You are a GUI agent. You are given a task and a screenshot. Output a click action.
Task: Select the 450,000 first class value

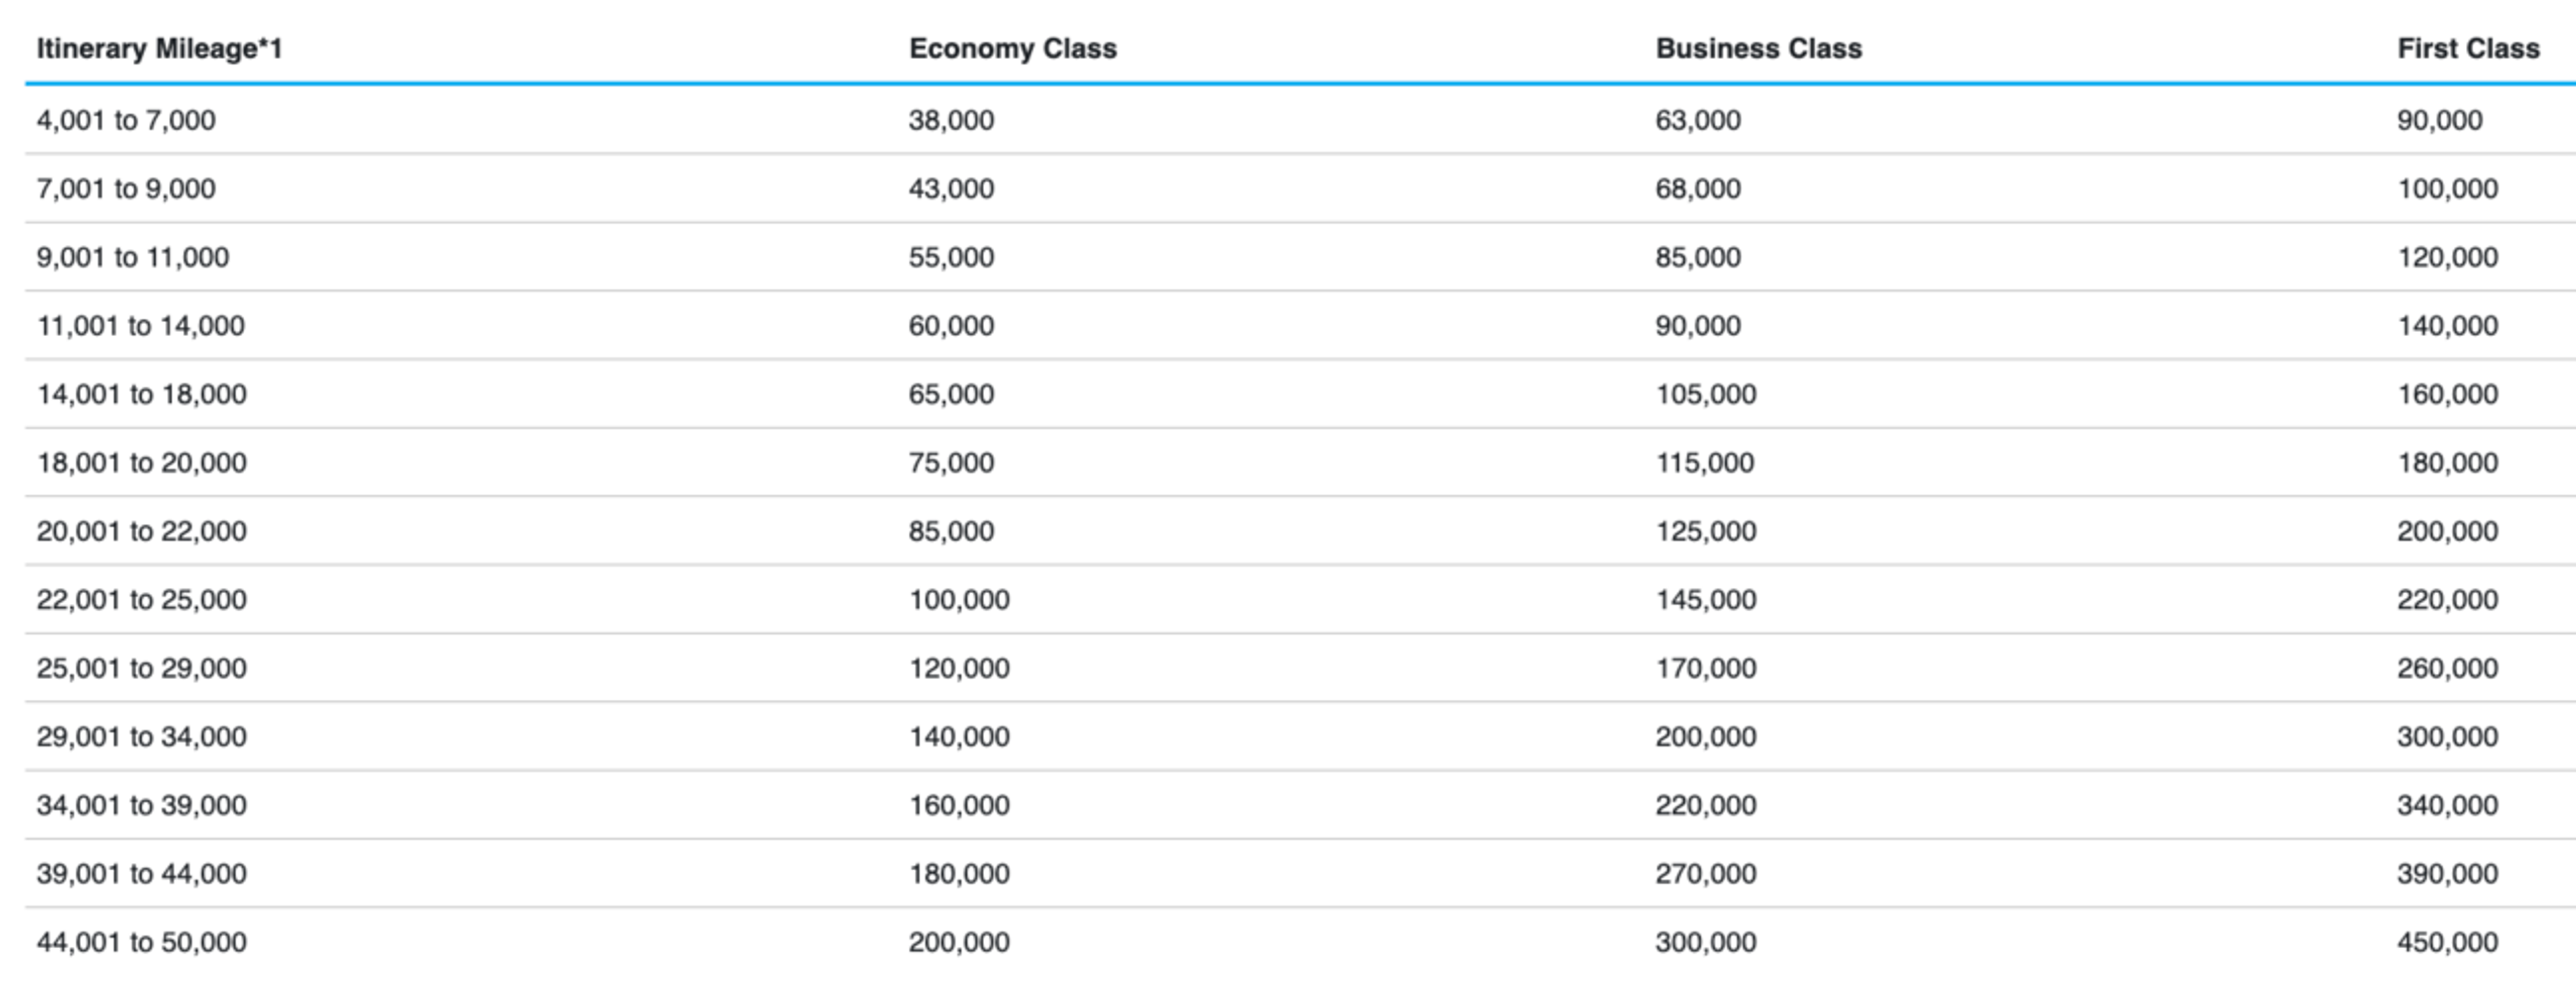point(2447,943)
